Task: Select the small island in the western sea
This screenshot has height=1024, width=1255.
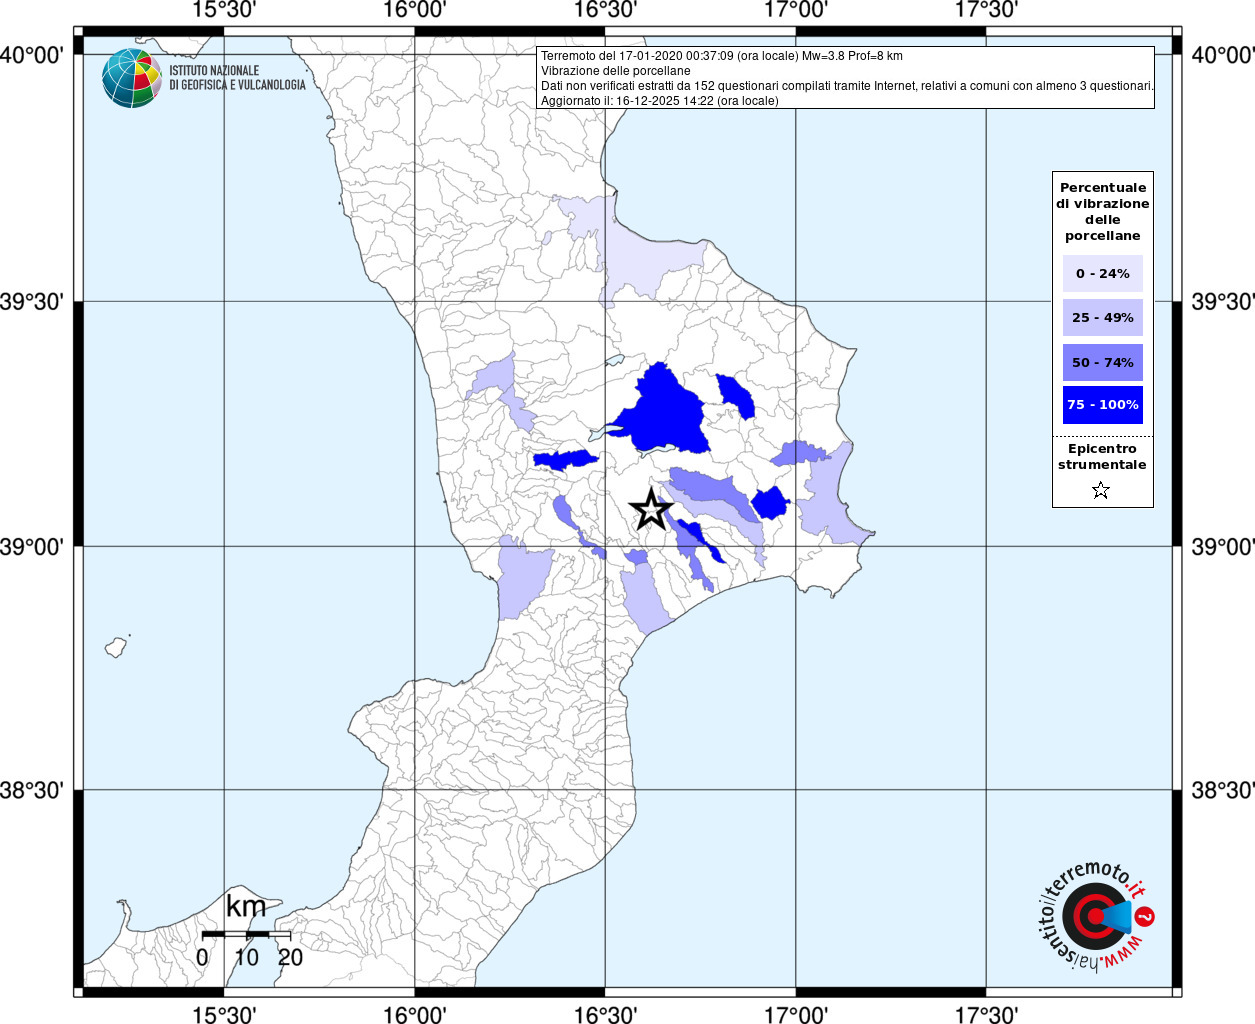Action: tap(117, 646)
